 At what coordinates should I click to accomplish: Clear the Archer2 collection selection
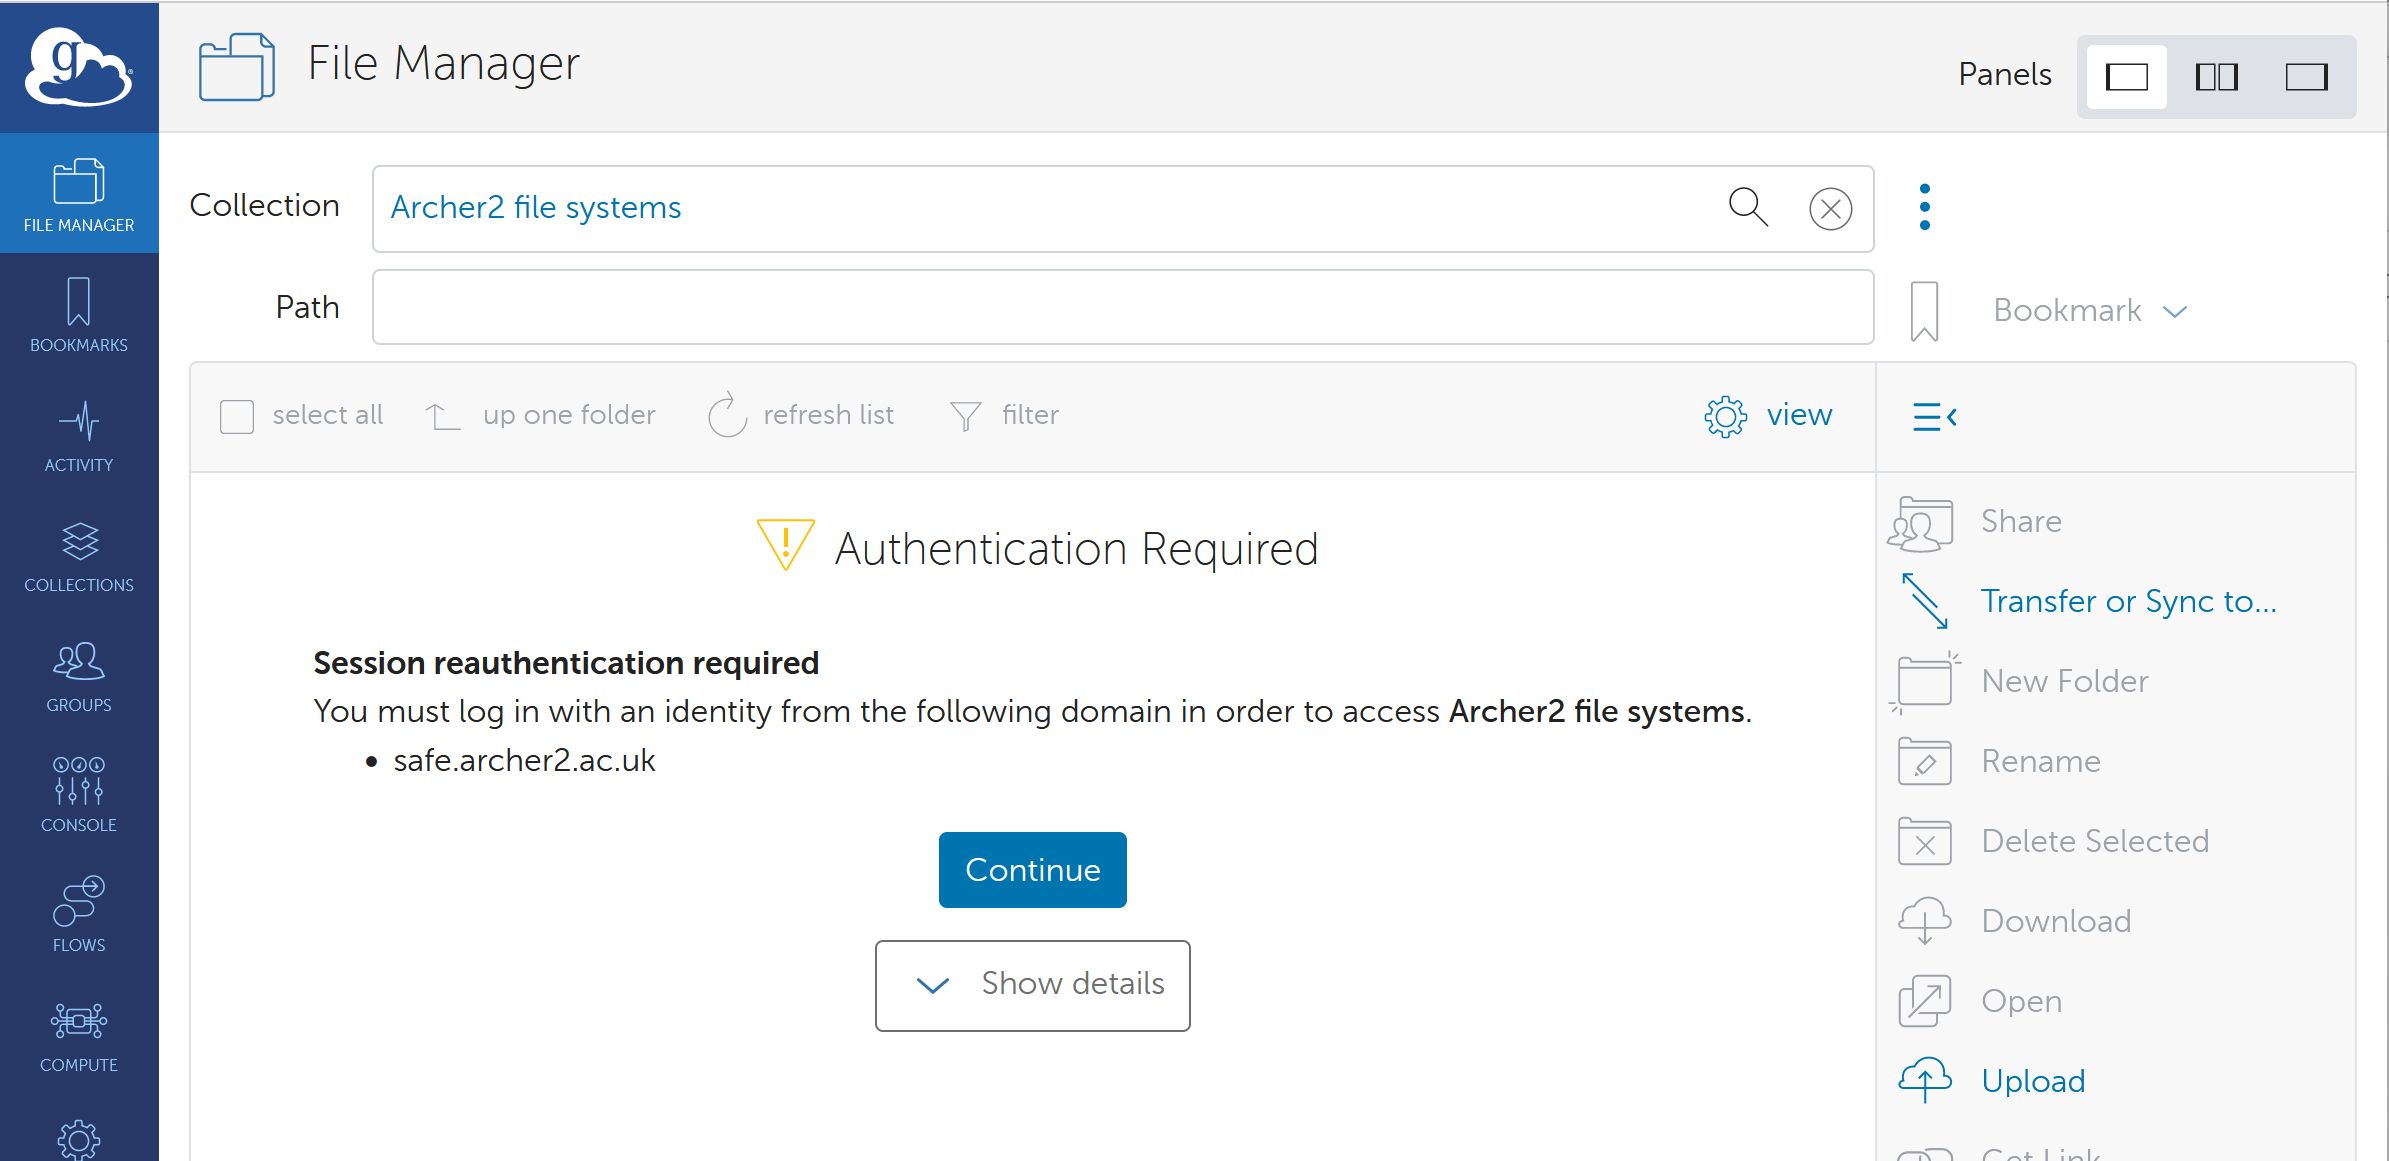click(x=1830, y=209)
